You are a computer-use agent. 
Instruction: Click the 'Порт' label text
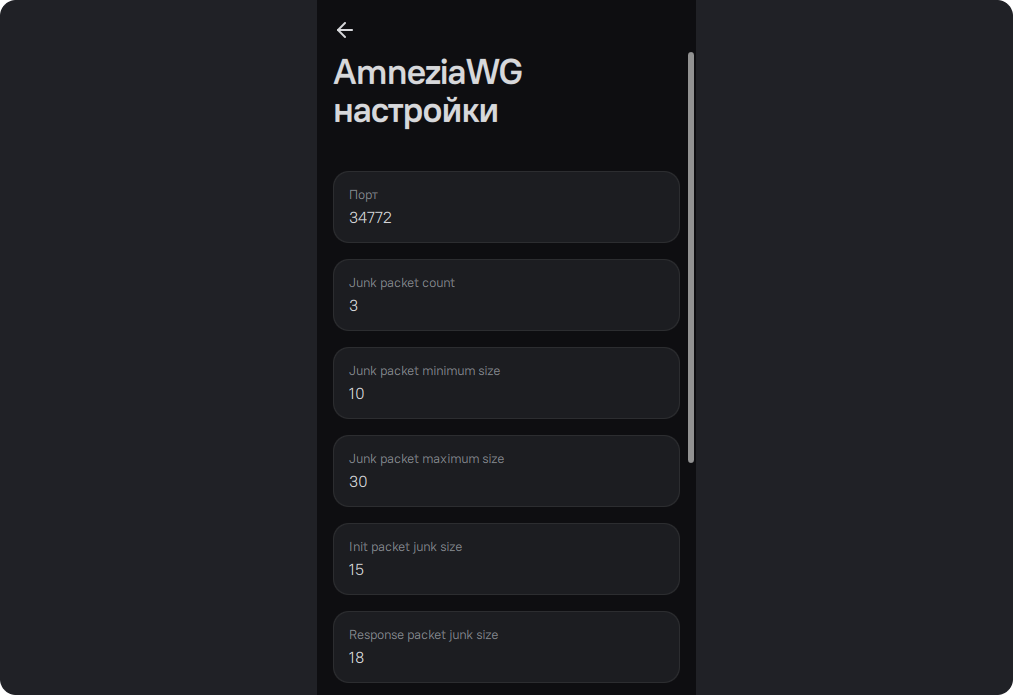tap(363, 194)
